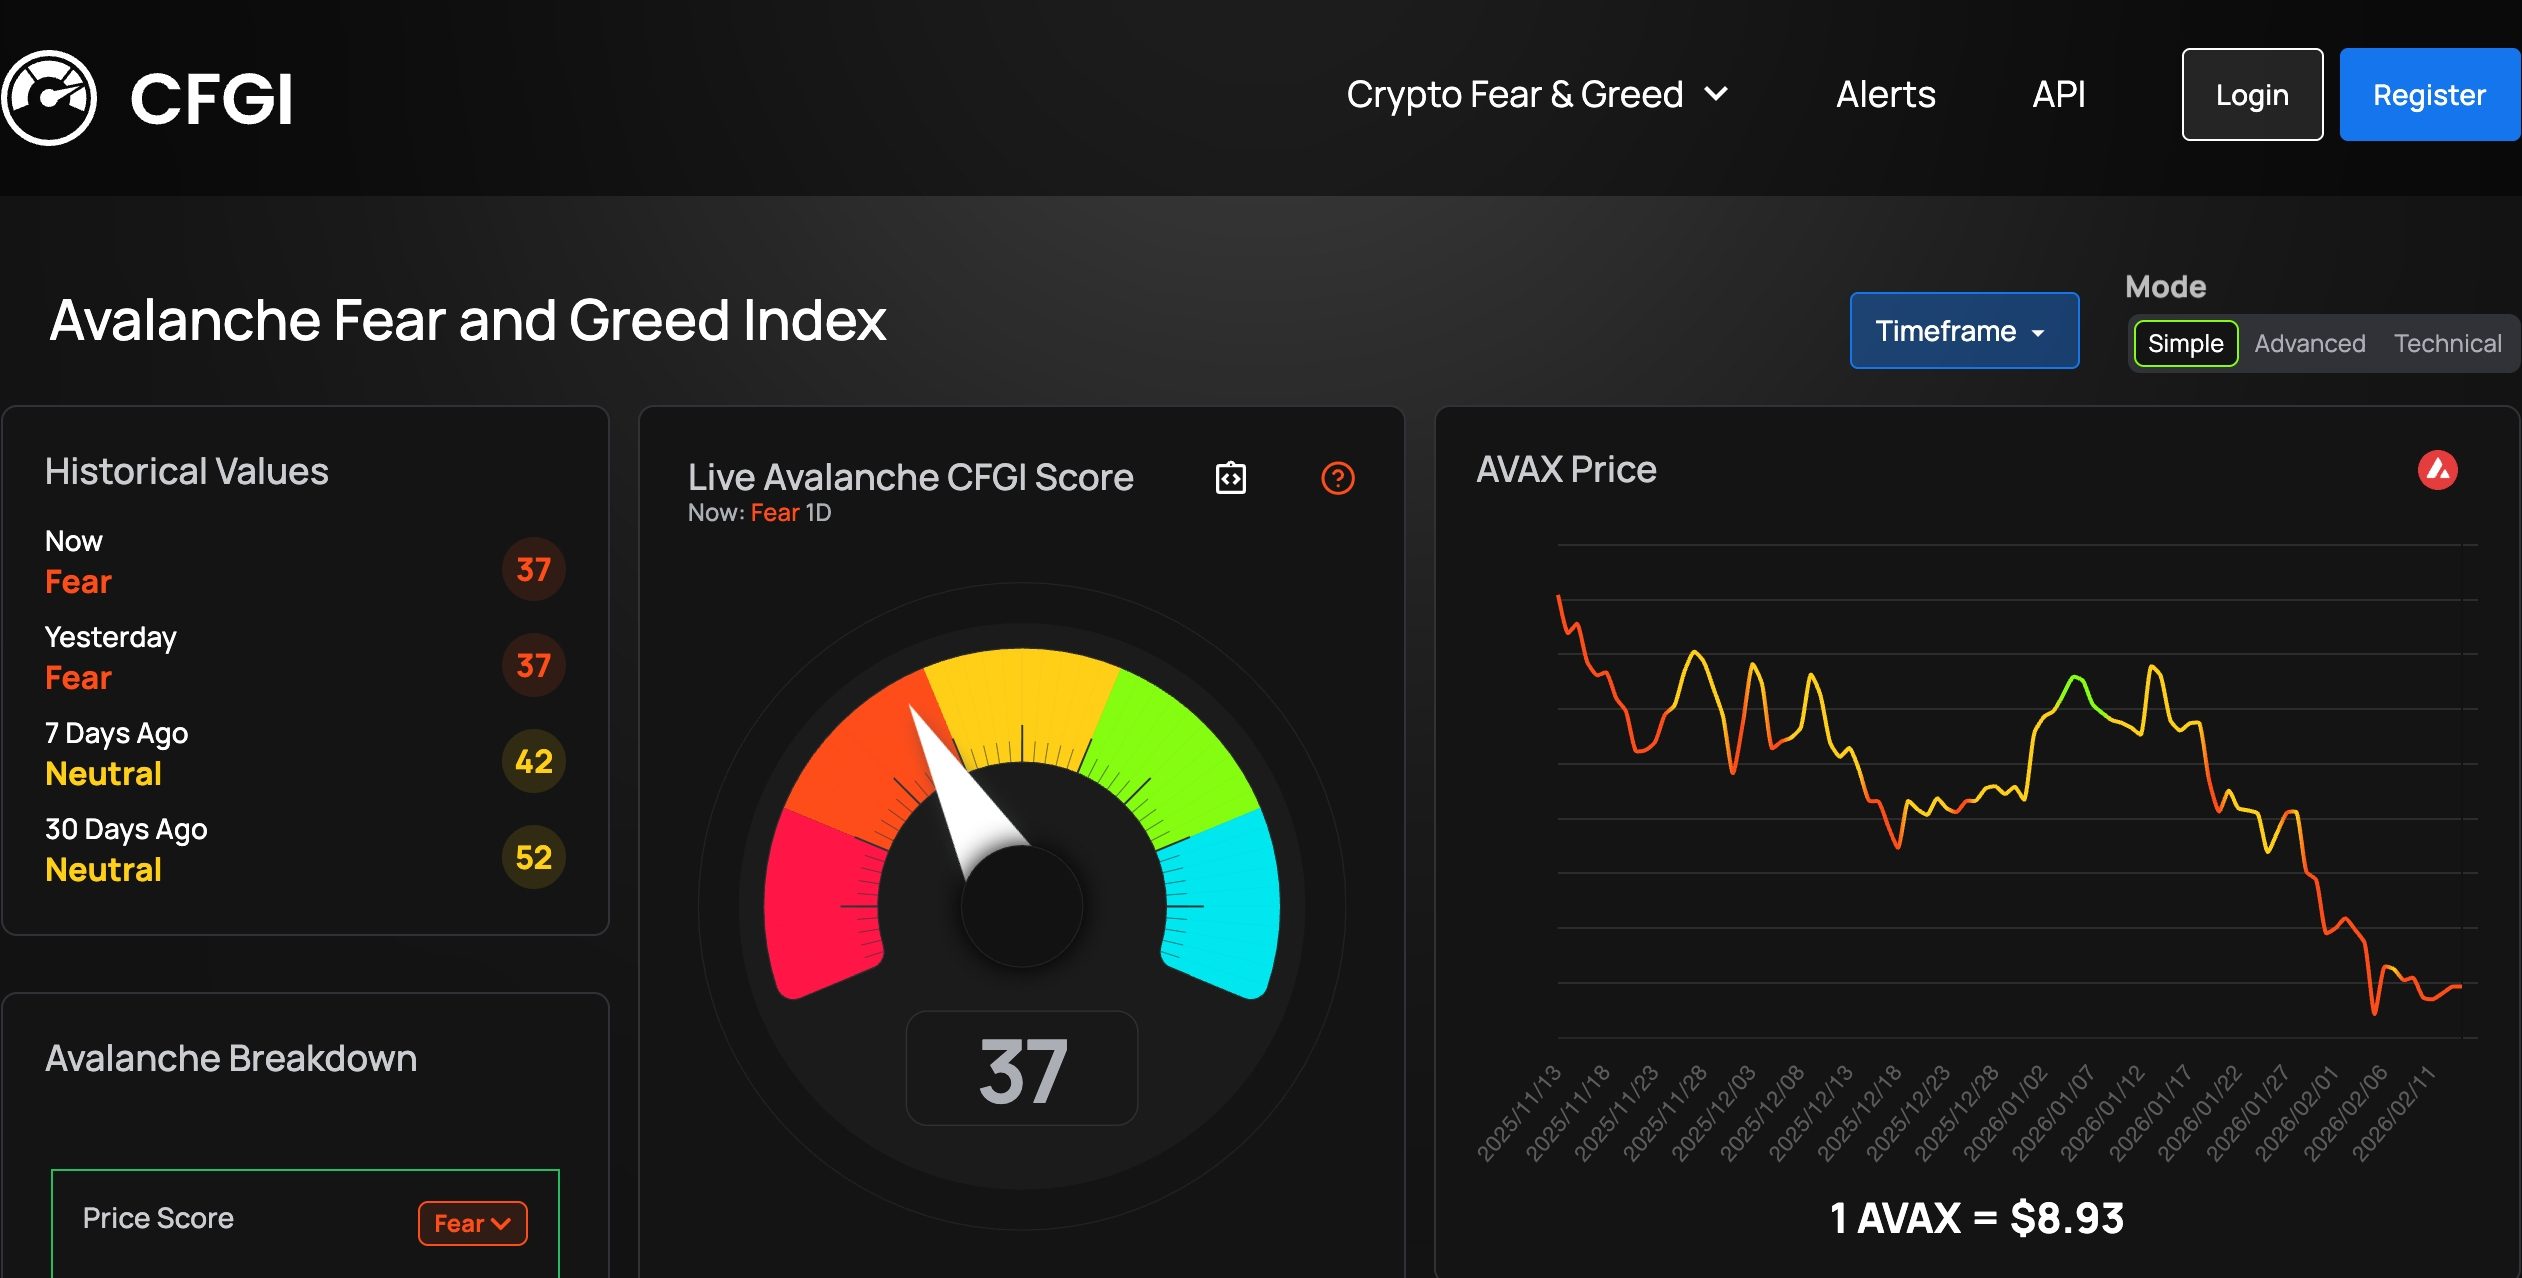Click the Yesterday value 37 badge

pyautogui.click(x=533, y=666)
